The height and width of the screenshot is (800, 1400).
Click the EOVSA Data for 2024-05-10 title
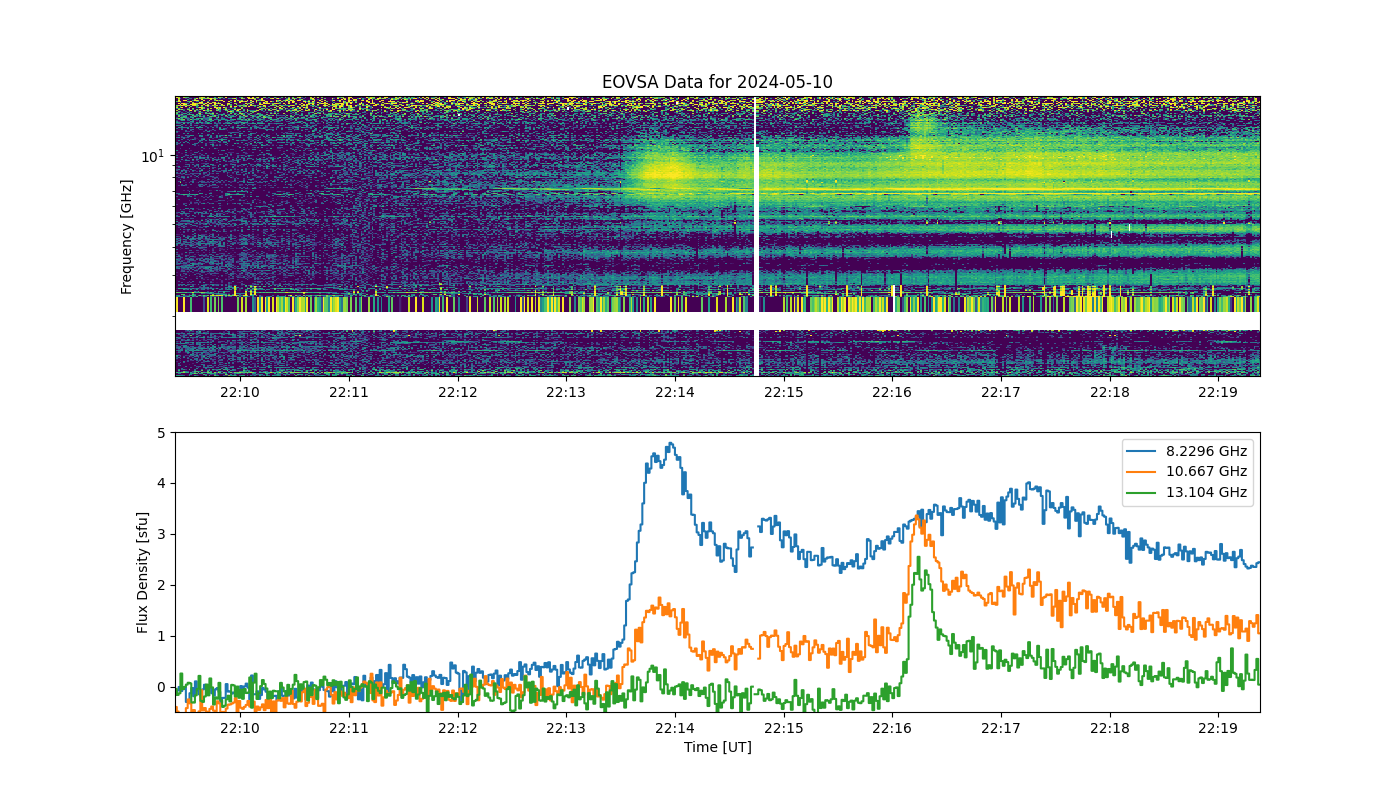(717, 82)
